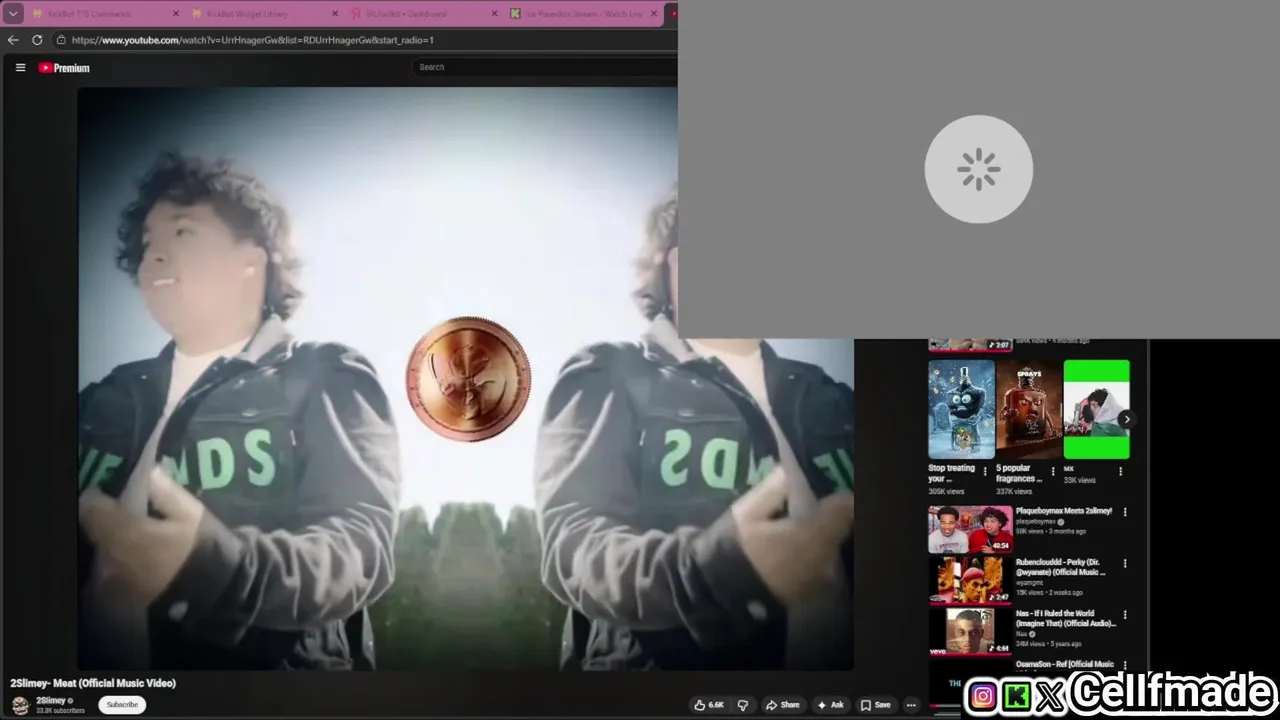1280x720 pixels.
Task: Open options menu for Nas video
Action: (1125, 615)
